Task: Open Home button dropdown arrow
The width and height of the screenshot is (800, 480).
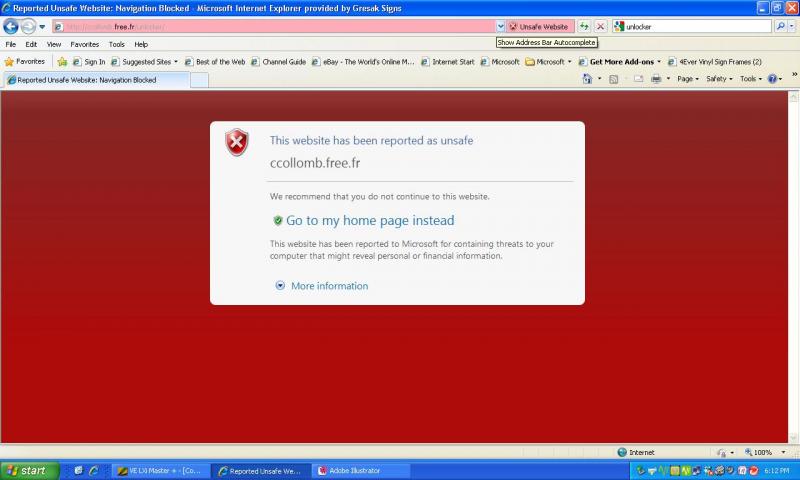Action: point(599,79)
